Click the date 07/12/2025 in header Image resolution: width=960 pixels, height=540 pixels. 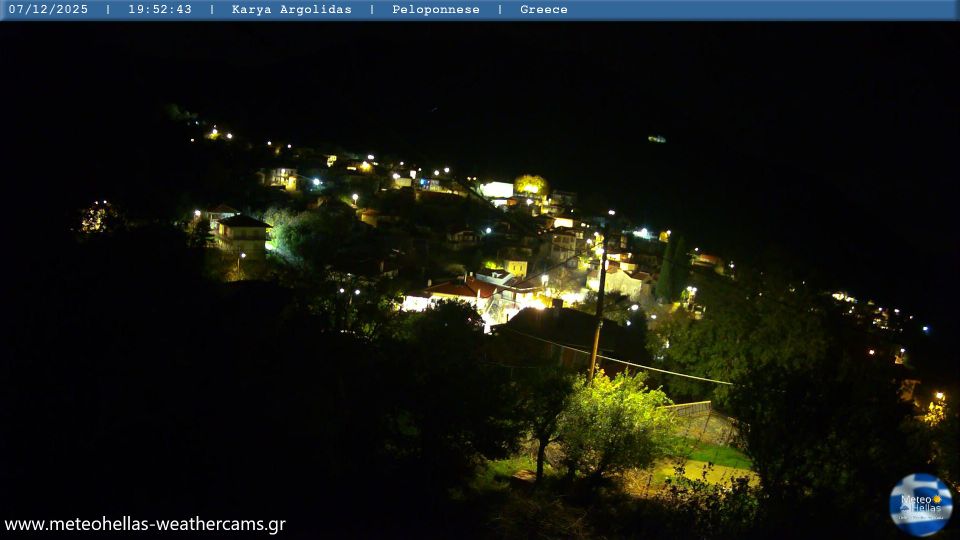point(48,10)
